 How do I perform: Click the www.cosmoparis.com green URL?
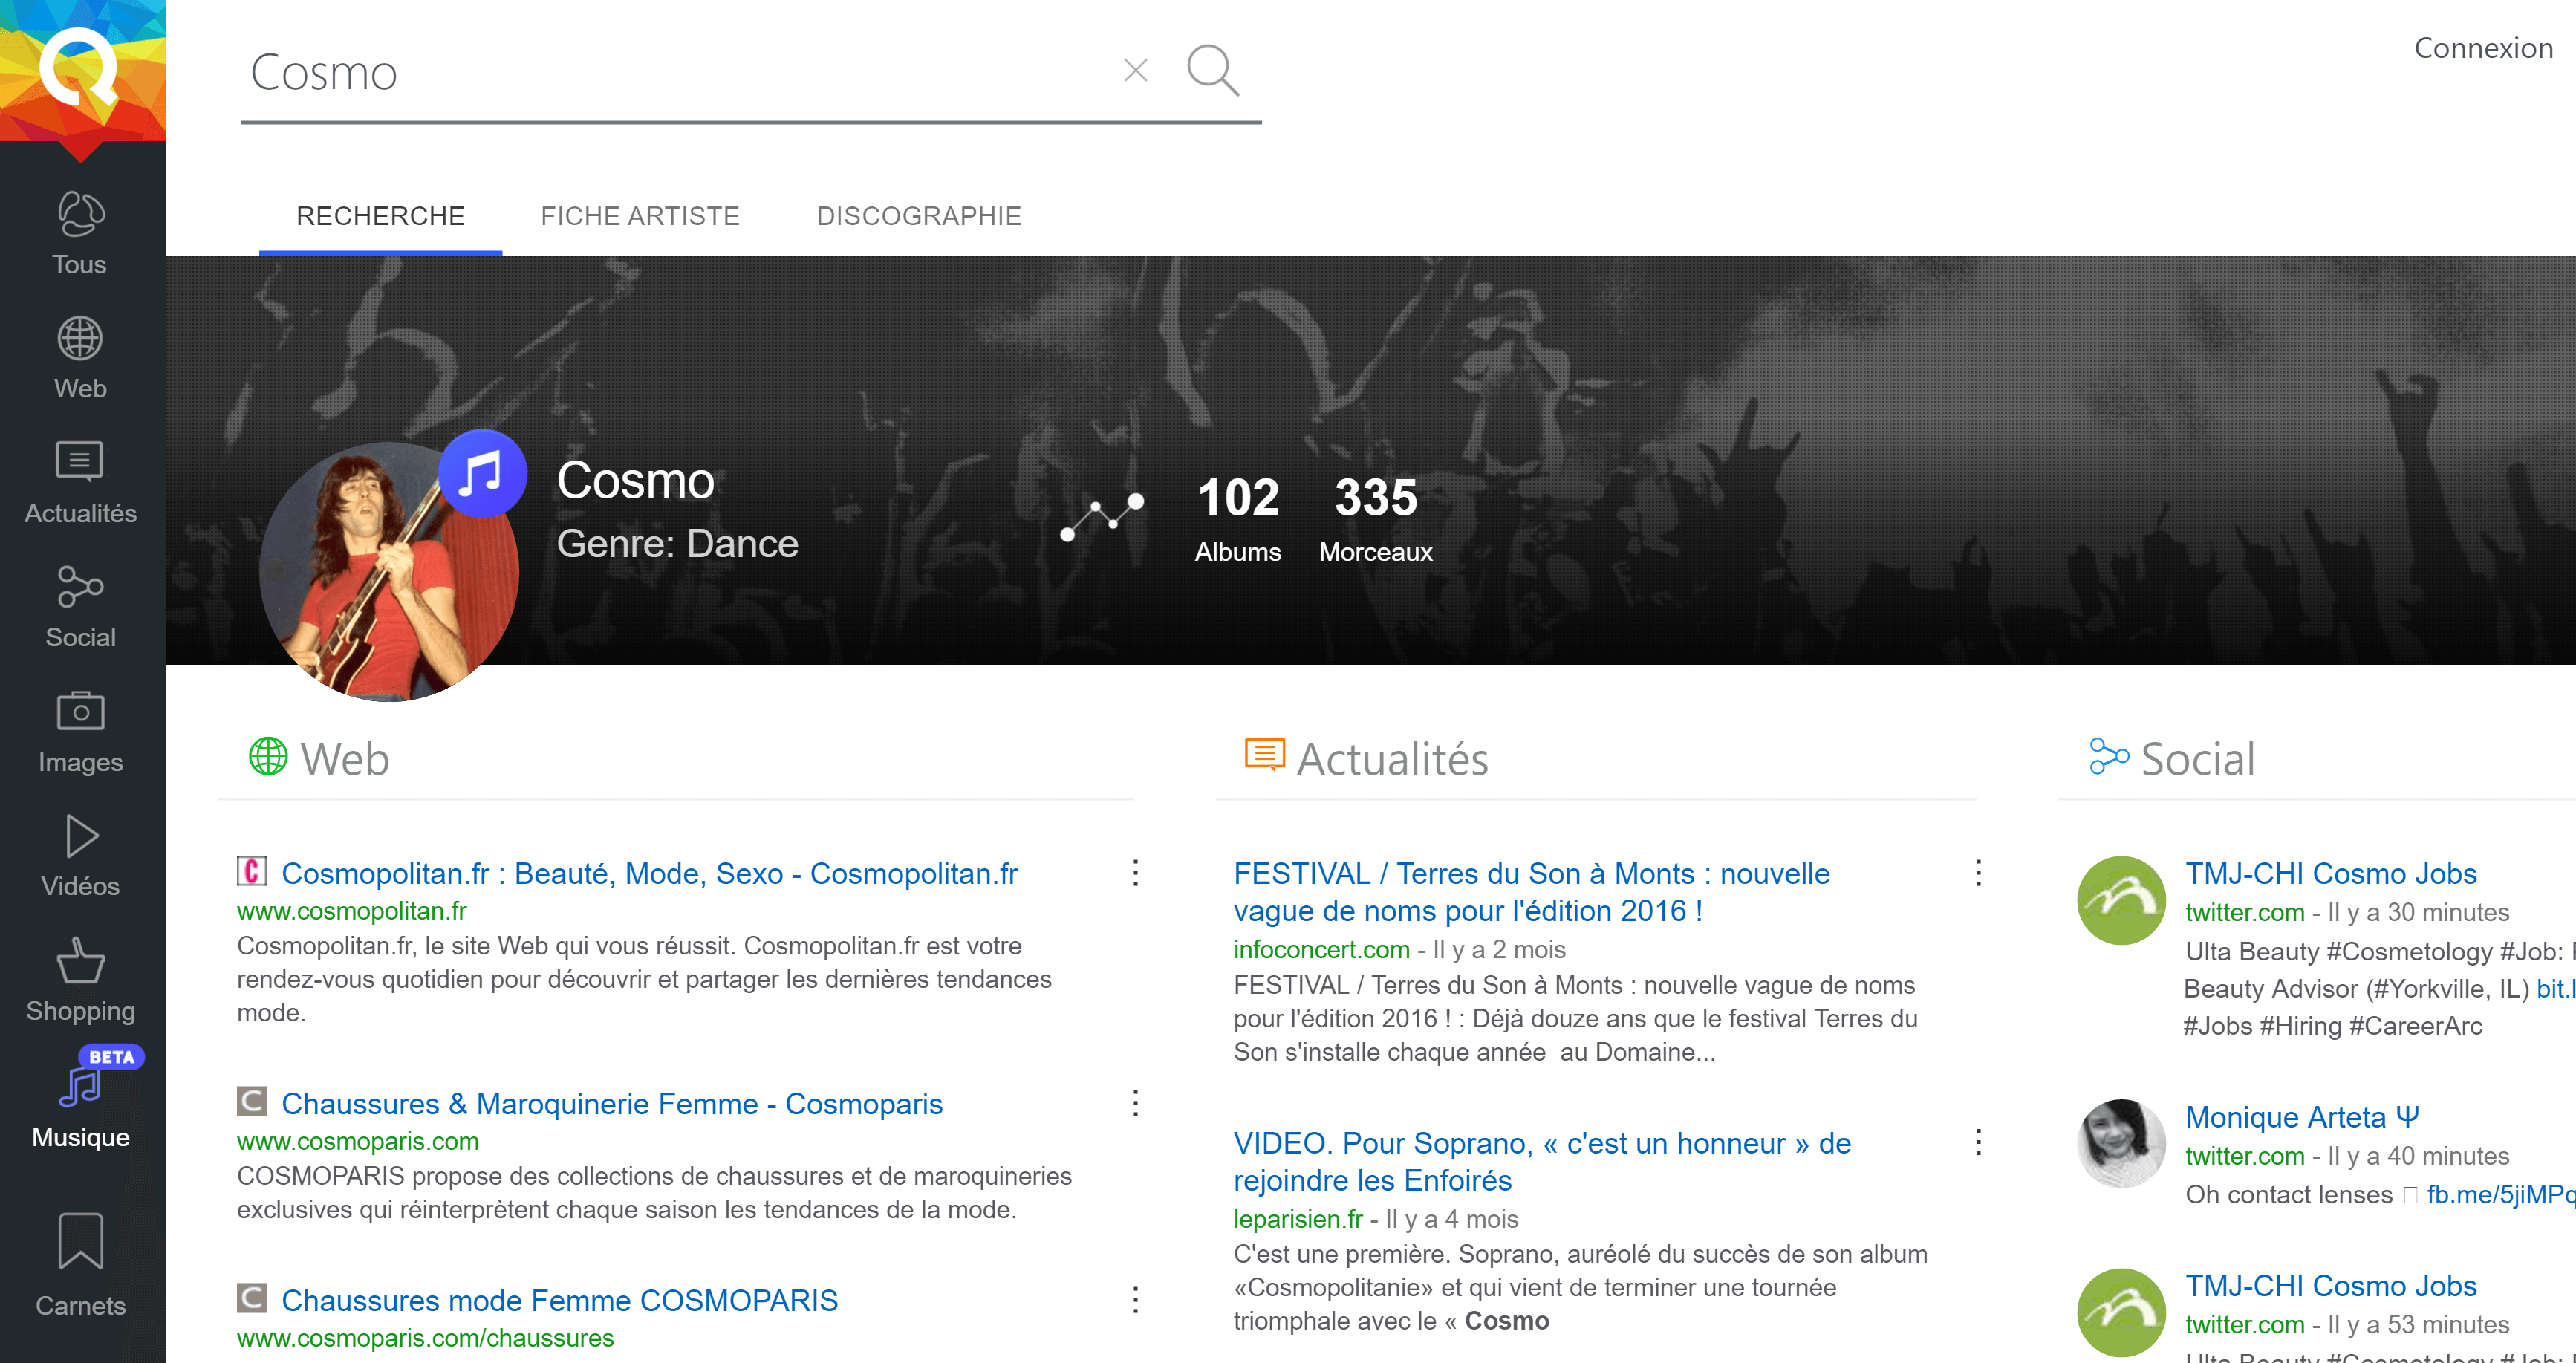click(x=358, y=1141)
